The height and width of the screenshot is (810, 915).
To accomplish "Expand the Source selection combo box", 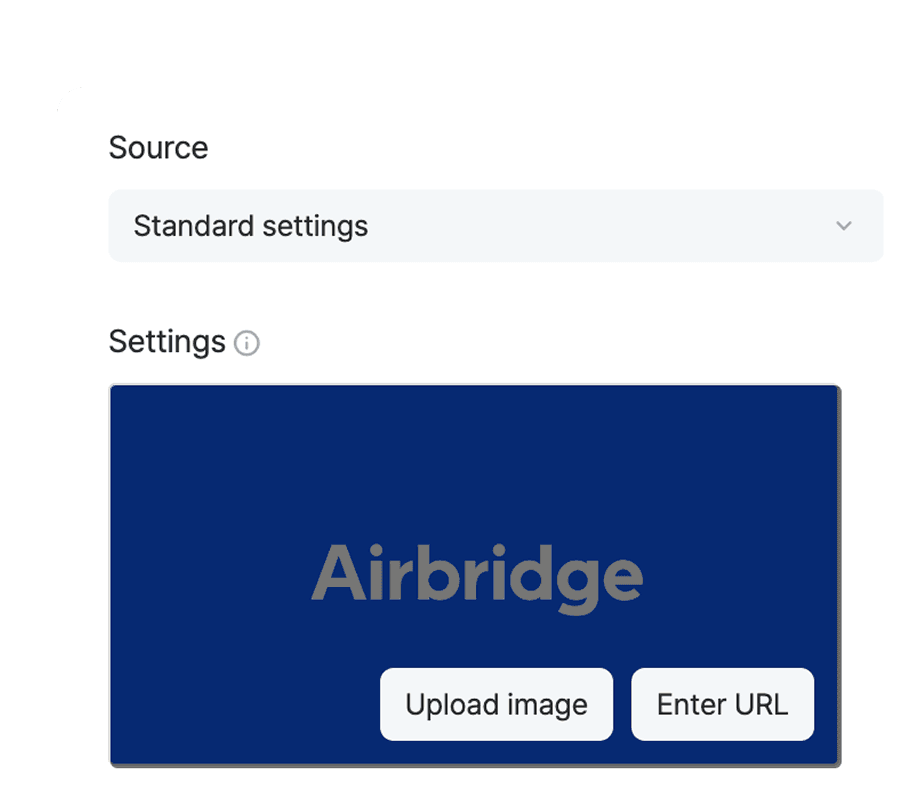I will tap(496, 226).
